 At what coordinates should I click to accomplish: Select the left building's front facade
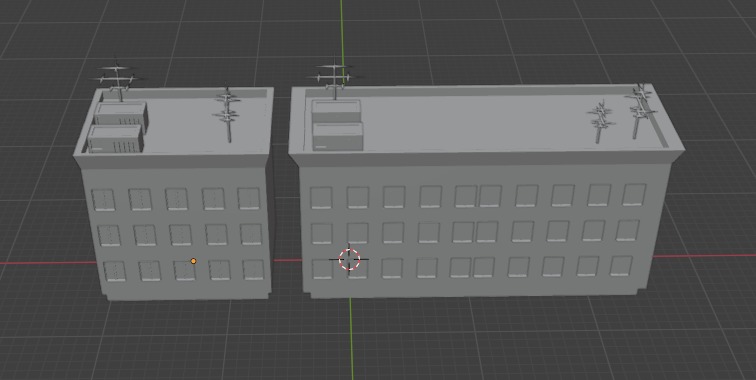pyautogui.click(x=177, y=234)
